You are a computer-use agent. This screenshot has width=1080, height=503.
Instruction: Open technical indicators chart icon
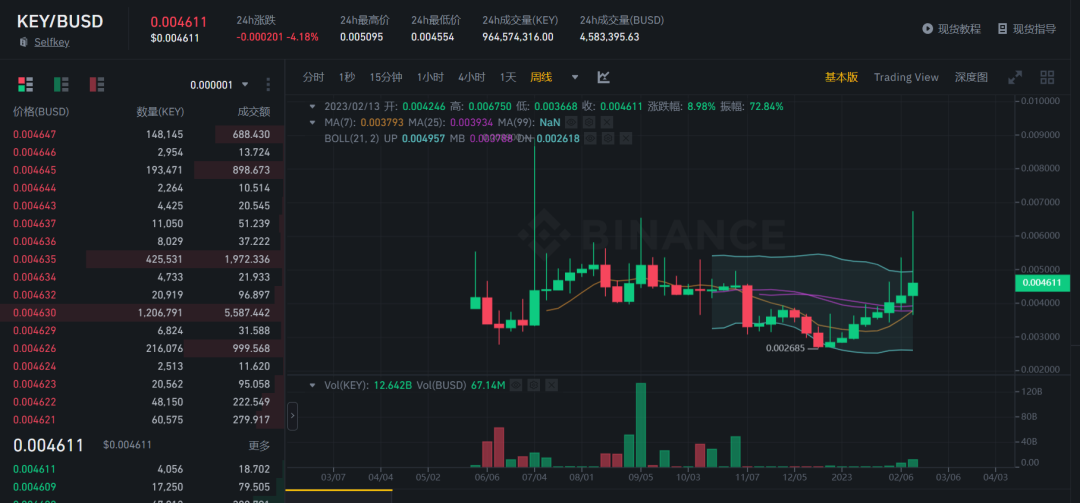point(603,77)
